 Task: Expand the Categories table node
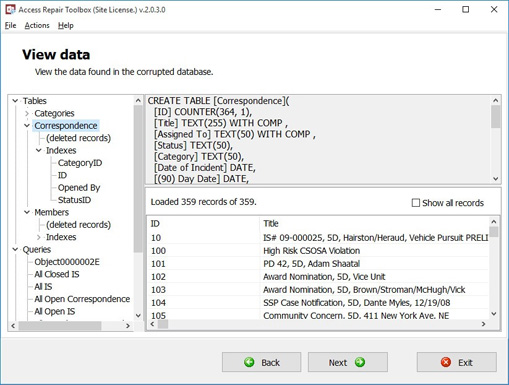tap(27, 113)
